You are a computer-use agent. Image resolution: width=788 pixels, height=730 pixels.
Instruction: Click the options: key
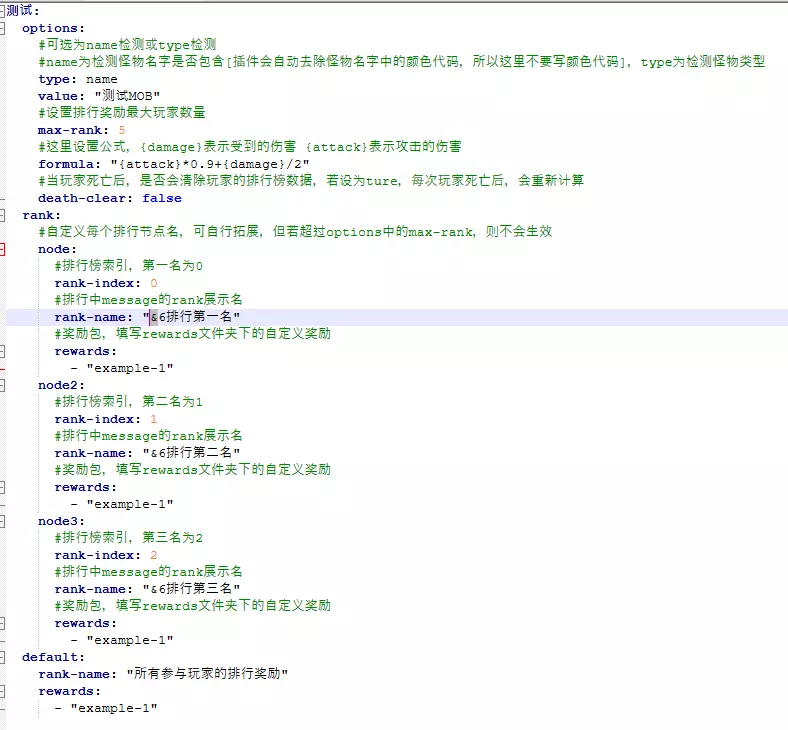[53, 28]
